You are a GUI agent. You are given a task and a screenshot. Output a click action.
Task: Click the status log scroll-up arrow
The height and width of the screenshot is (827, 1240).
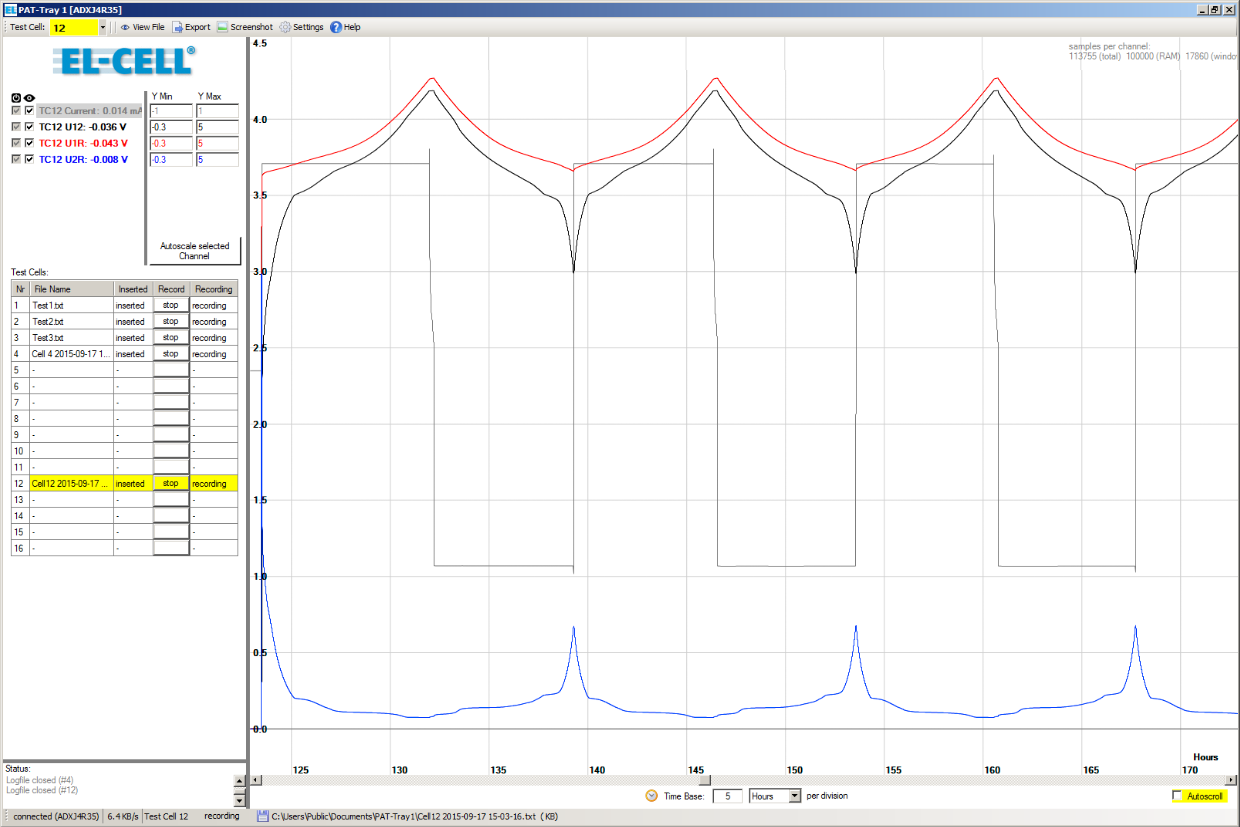click(239, 780)
